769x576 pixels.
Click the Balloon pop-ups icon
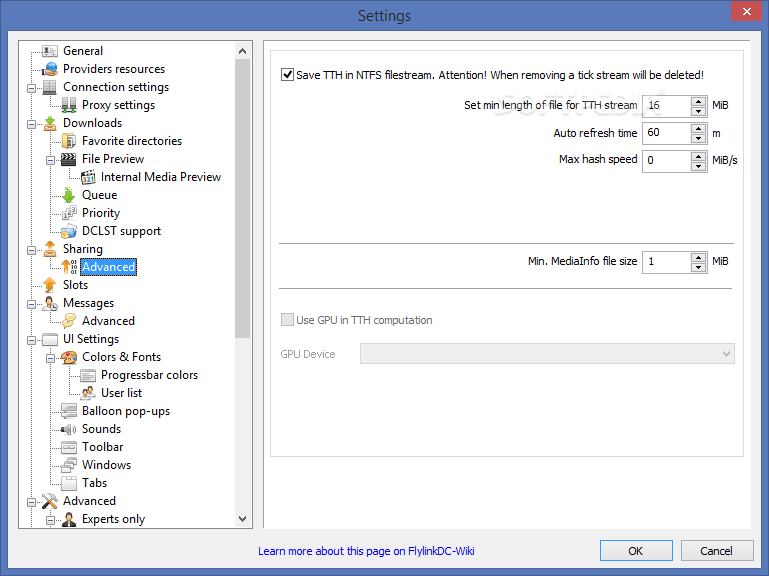[69, 411]
